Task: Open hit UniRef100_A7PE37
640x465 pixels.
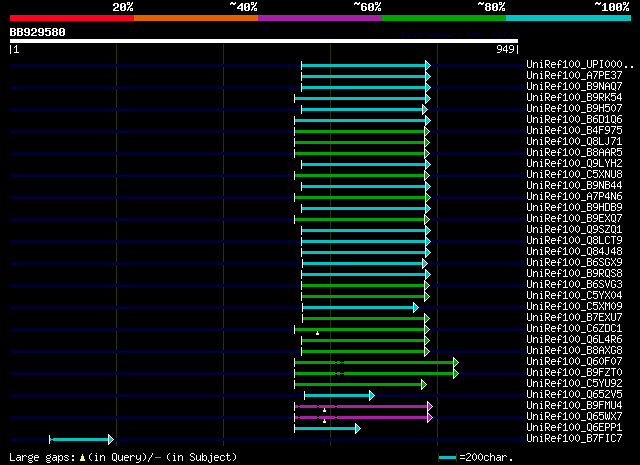Action: (x=574, y=76)
